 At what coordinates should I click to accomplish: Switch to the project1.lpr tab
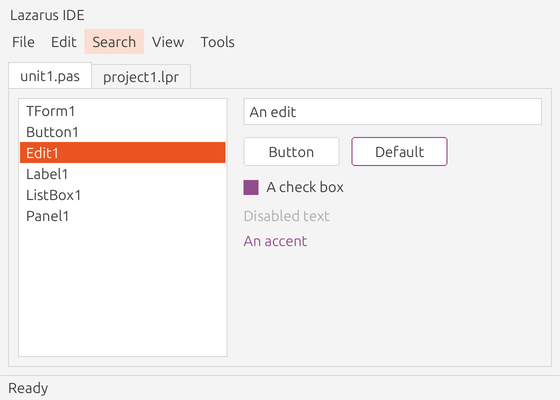point(141,76)
